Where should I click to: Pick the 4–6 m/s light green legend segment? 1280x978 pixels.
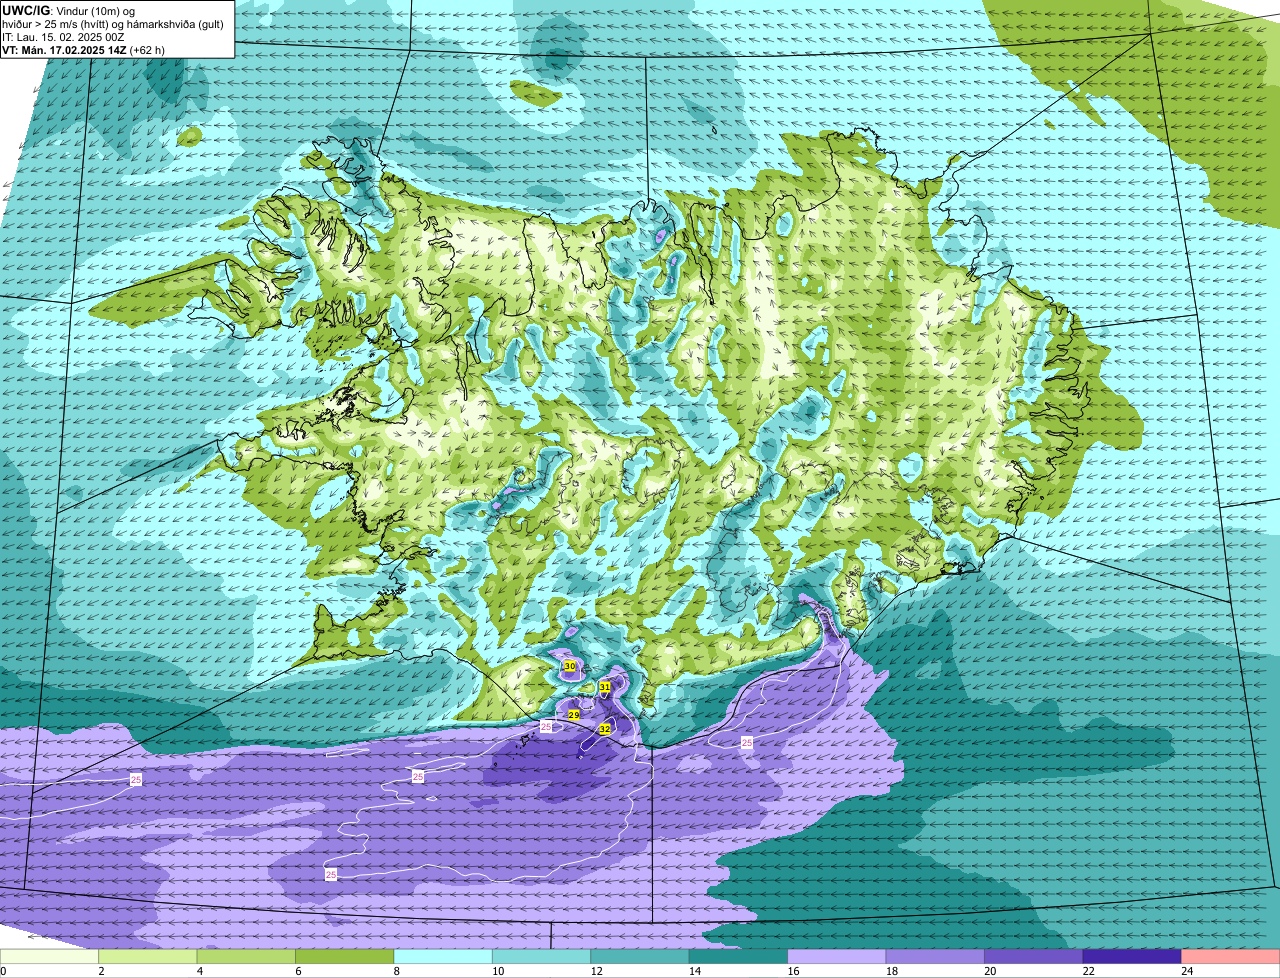coord(247,957)
